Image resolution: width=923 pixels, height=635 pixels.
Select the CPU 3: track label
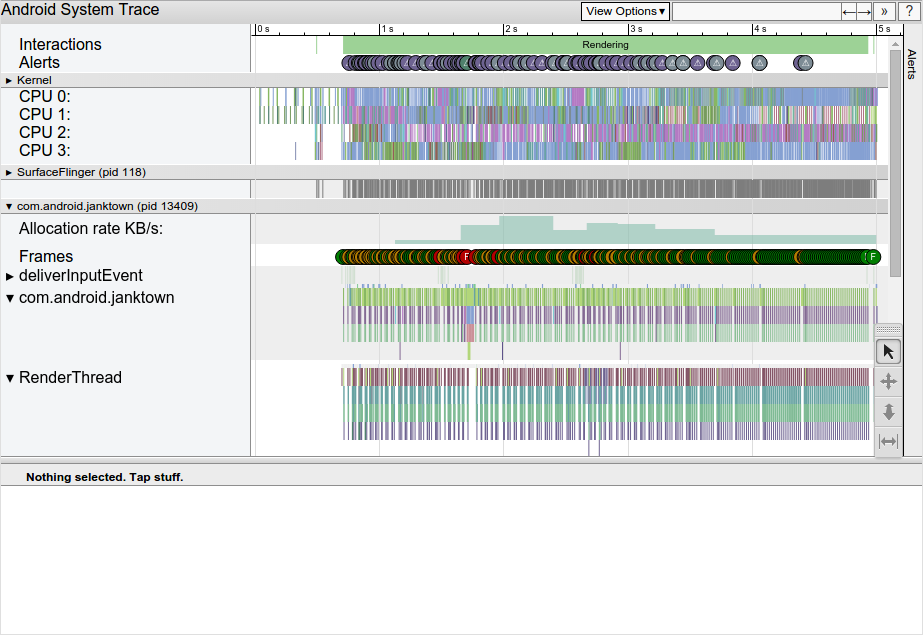coord(45,151)
